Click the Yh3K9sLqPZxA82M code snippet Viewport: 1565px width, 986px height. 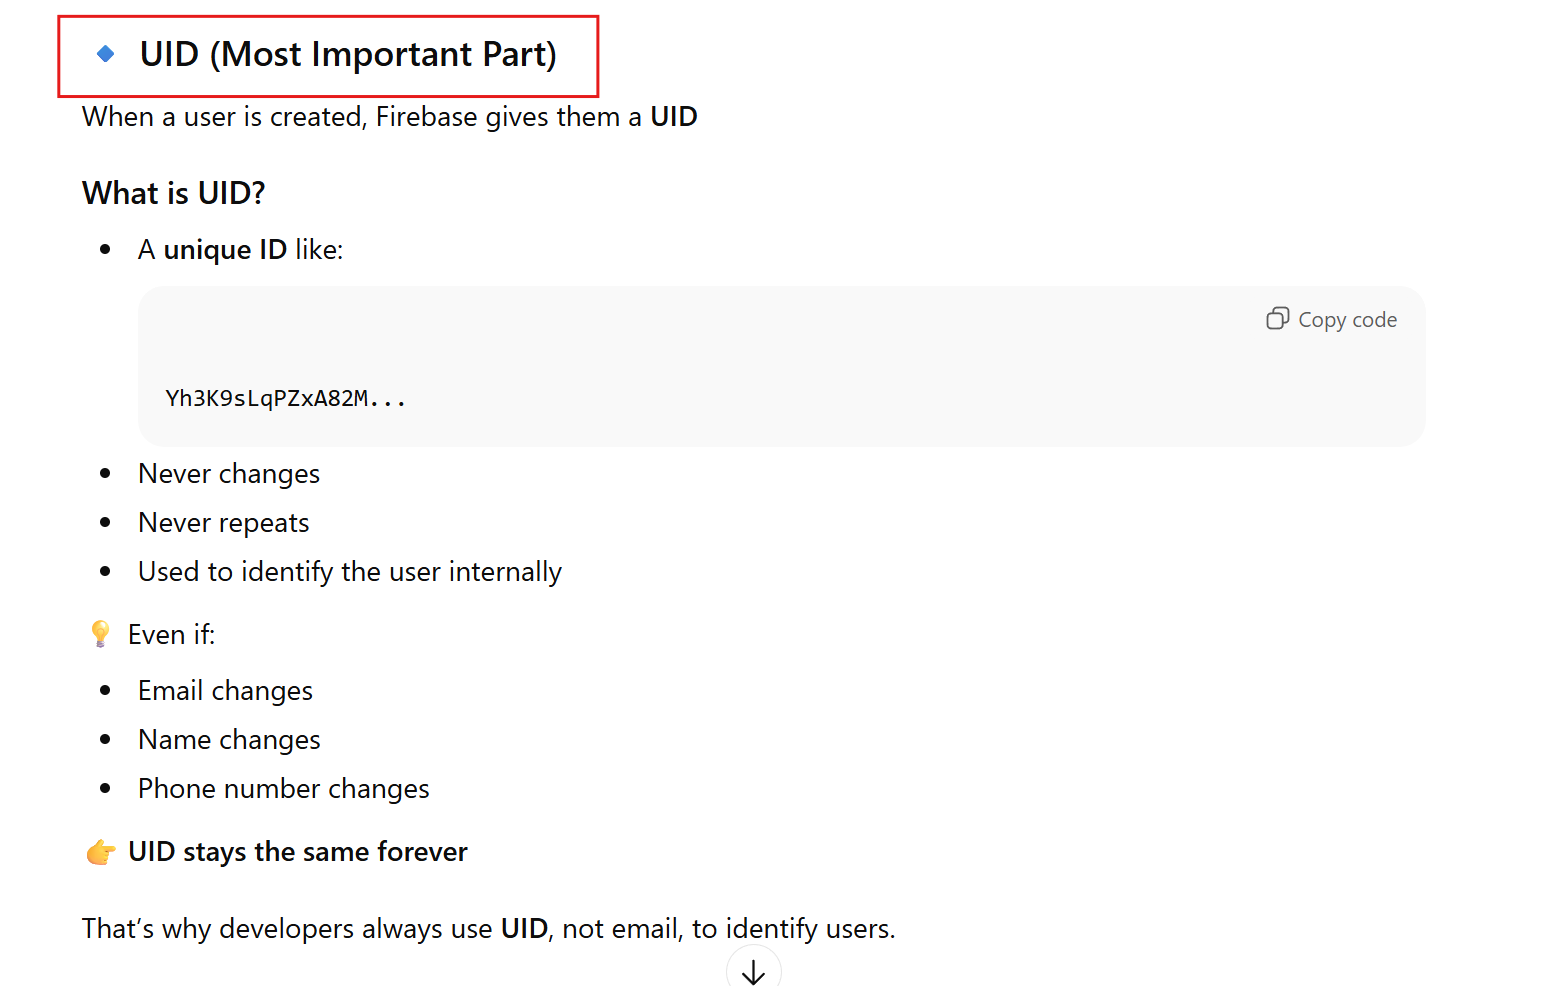pos(285,399)
